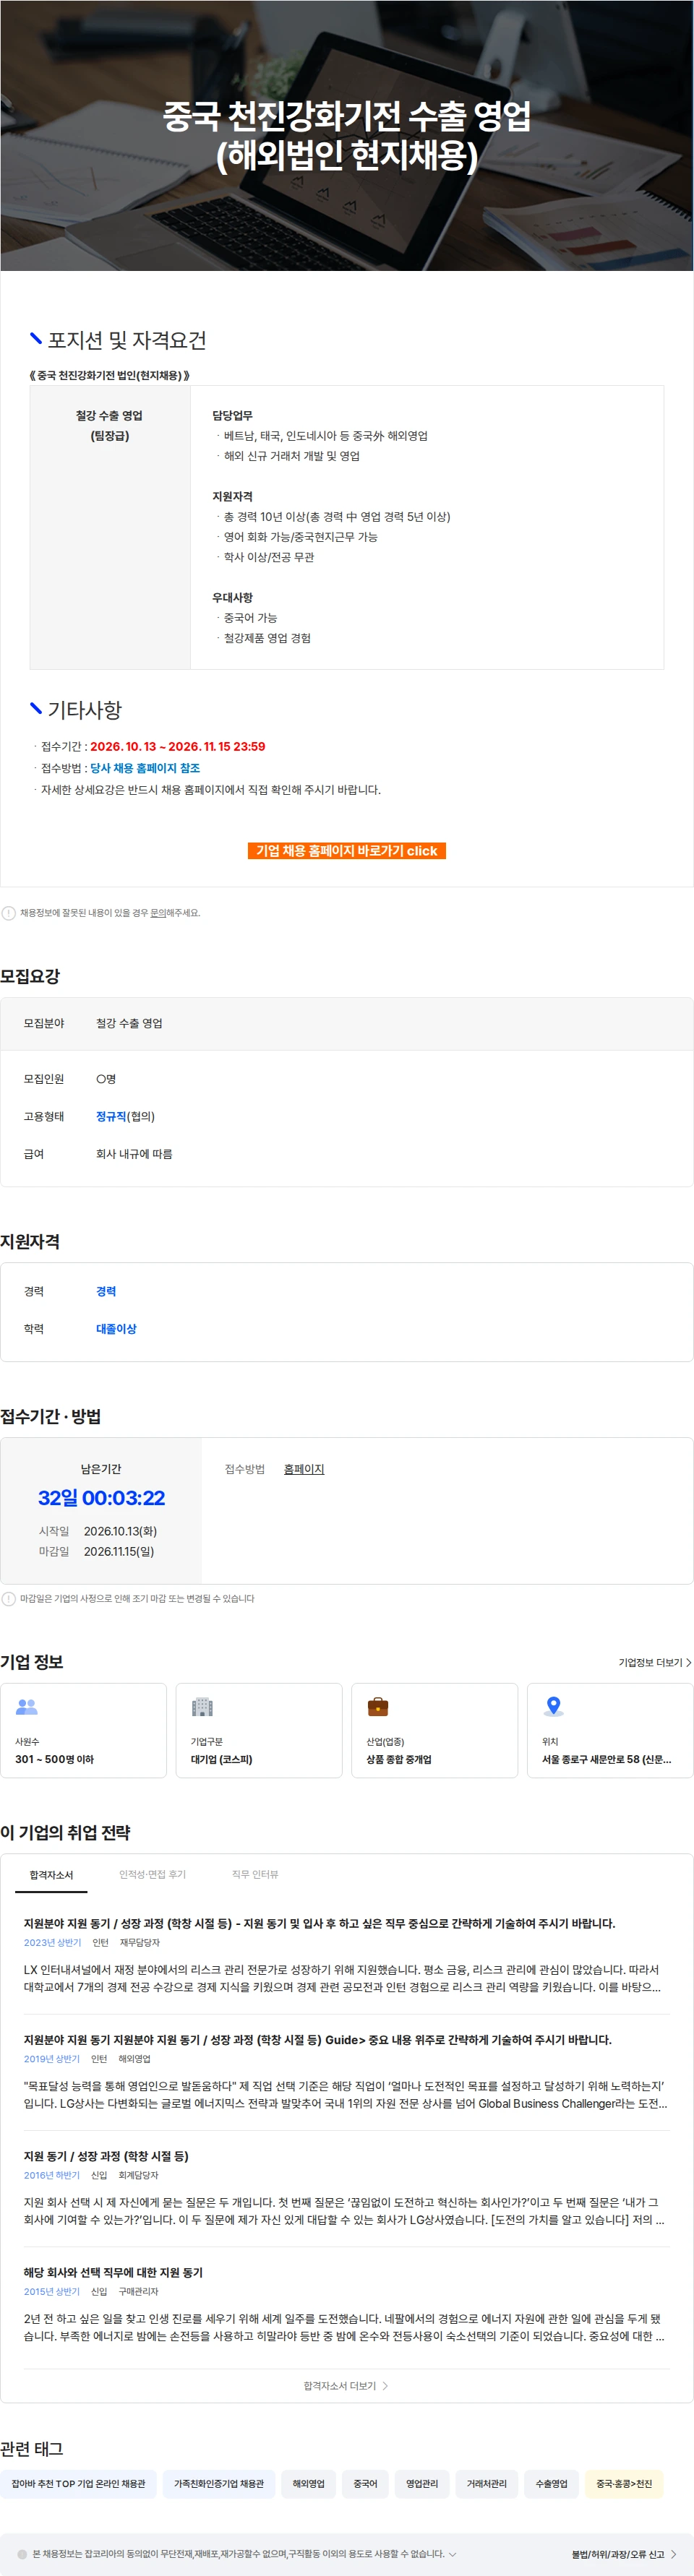Screen dimensions: 694x2576
Task: Expand the copyright notice dropdown arrow
Action: click(452, 2553)
